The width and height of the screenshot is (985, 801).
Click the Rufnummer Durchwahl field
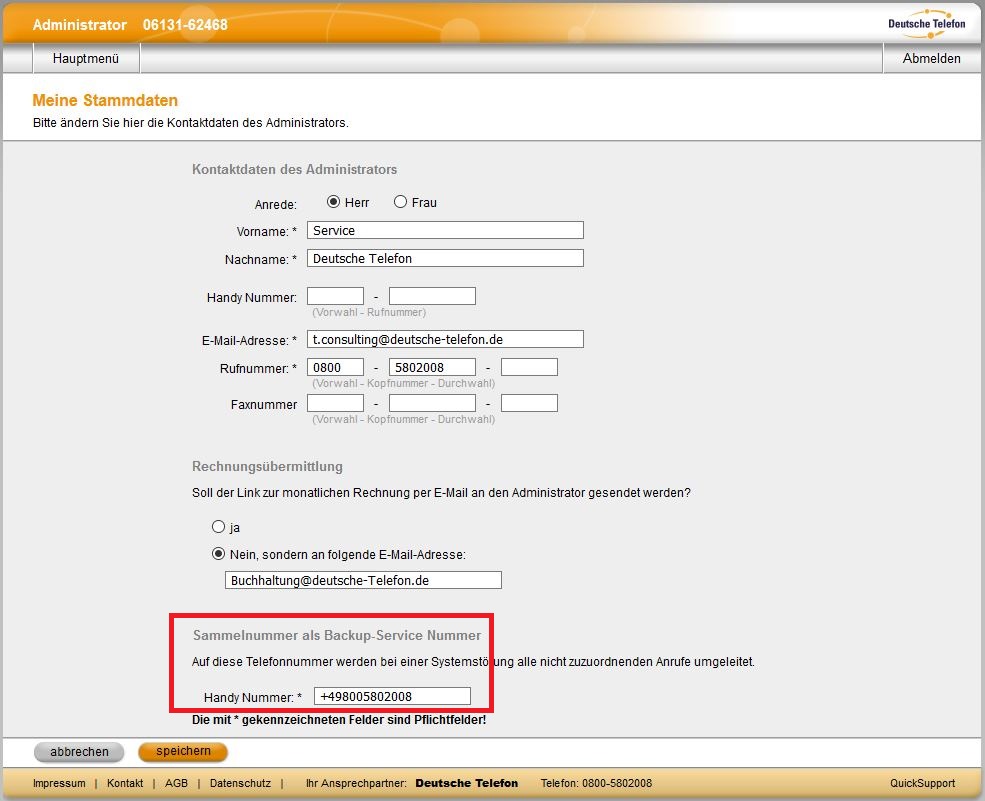click(x=529, y=368)
